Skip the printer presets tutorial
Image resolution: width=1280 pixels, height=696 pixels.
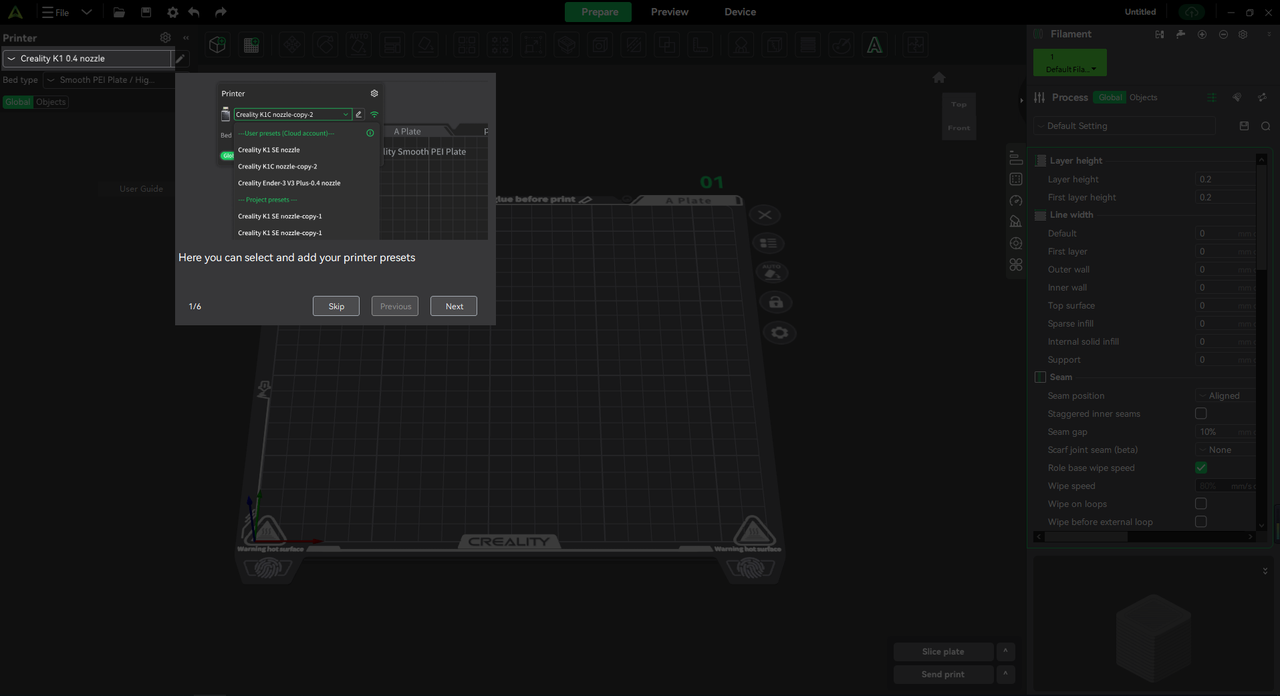(x=336, y=306)
